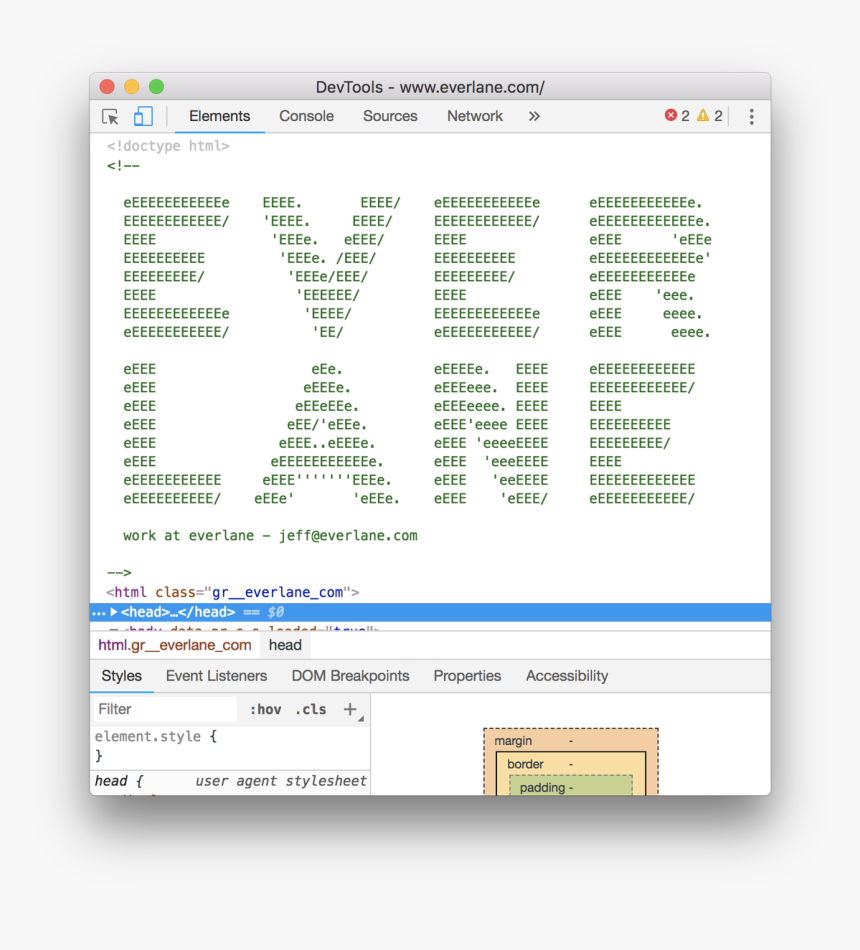Select the inspect element cursor tool

coord(109,116)
